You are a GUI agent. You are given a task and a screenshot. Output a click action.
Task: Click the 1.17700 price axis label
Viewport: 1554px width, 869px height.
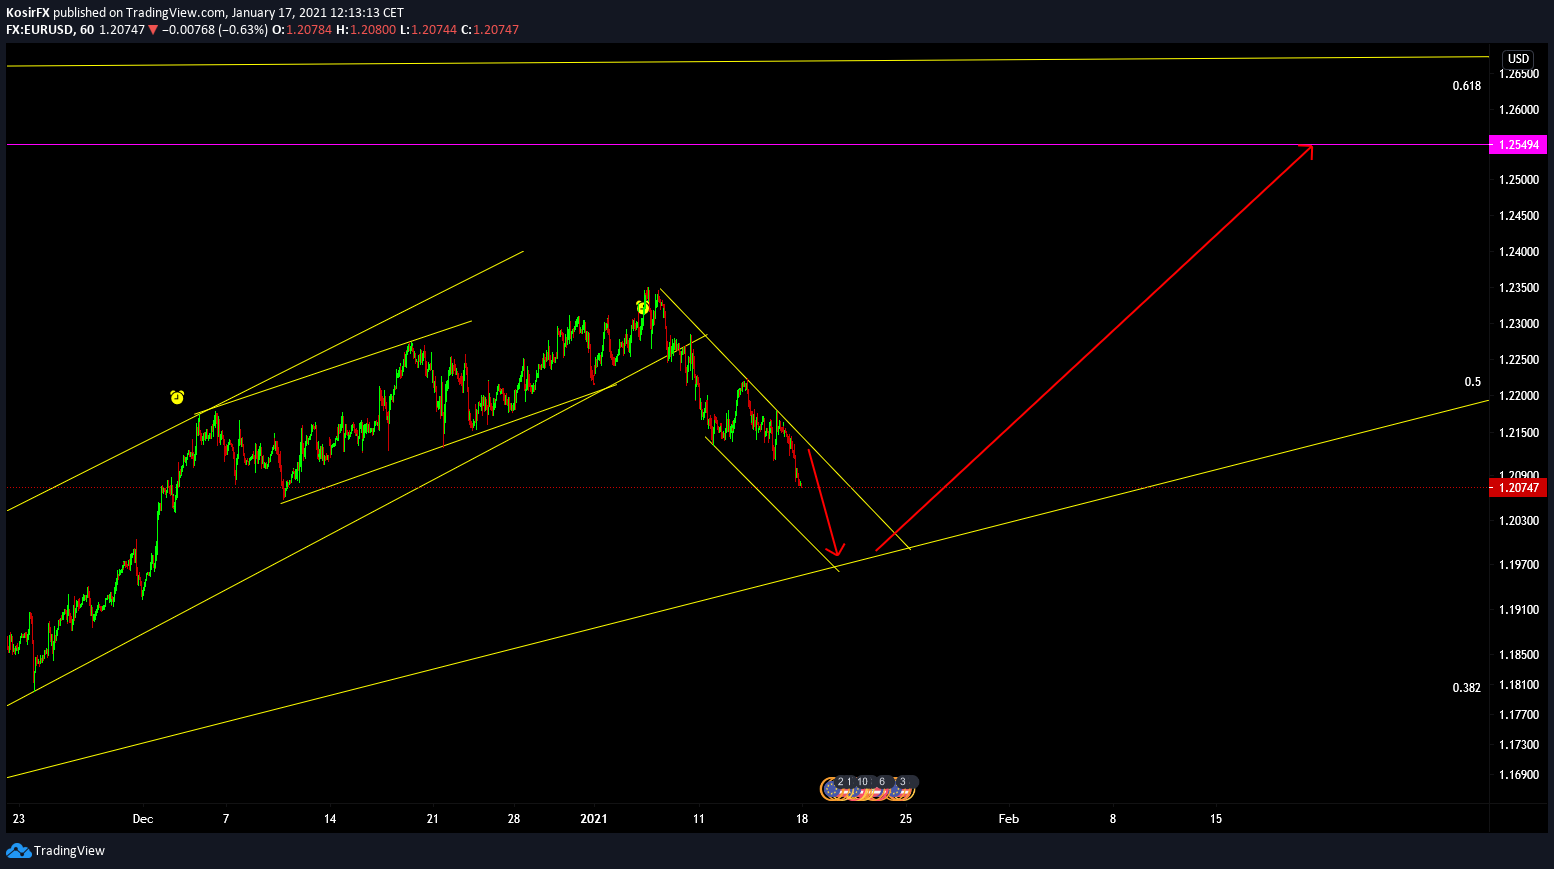click(x=1519, y=715)
